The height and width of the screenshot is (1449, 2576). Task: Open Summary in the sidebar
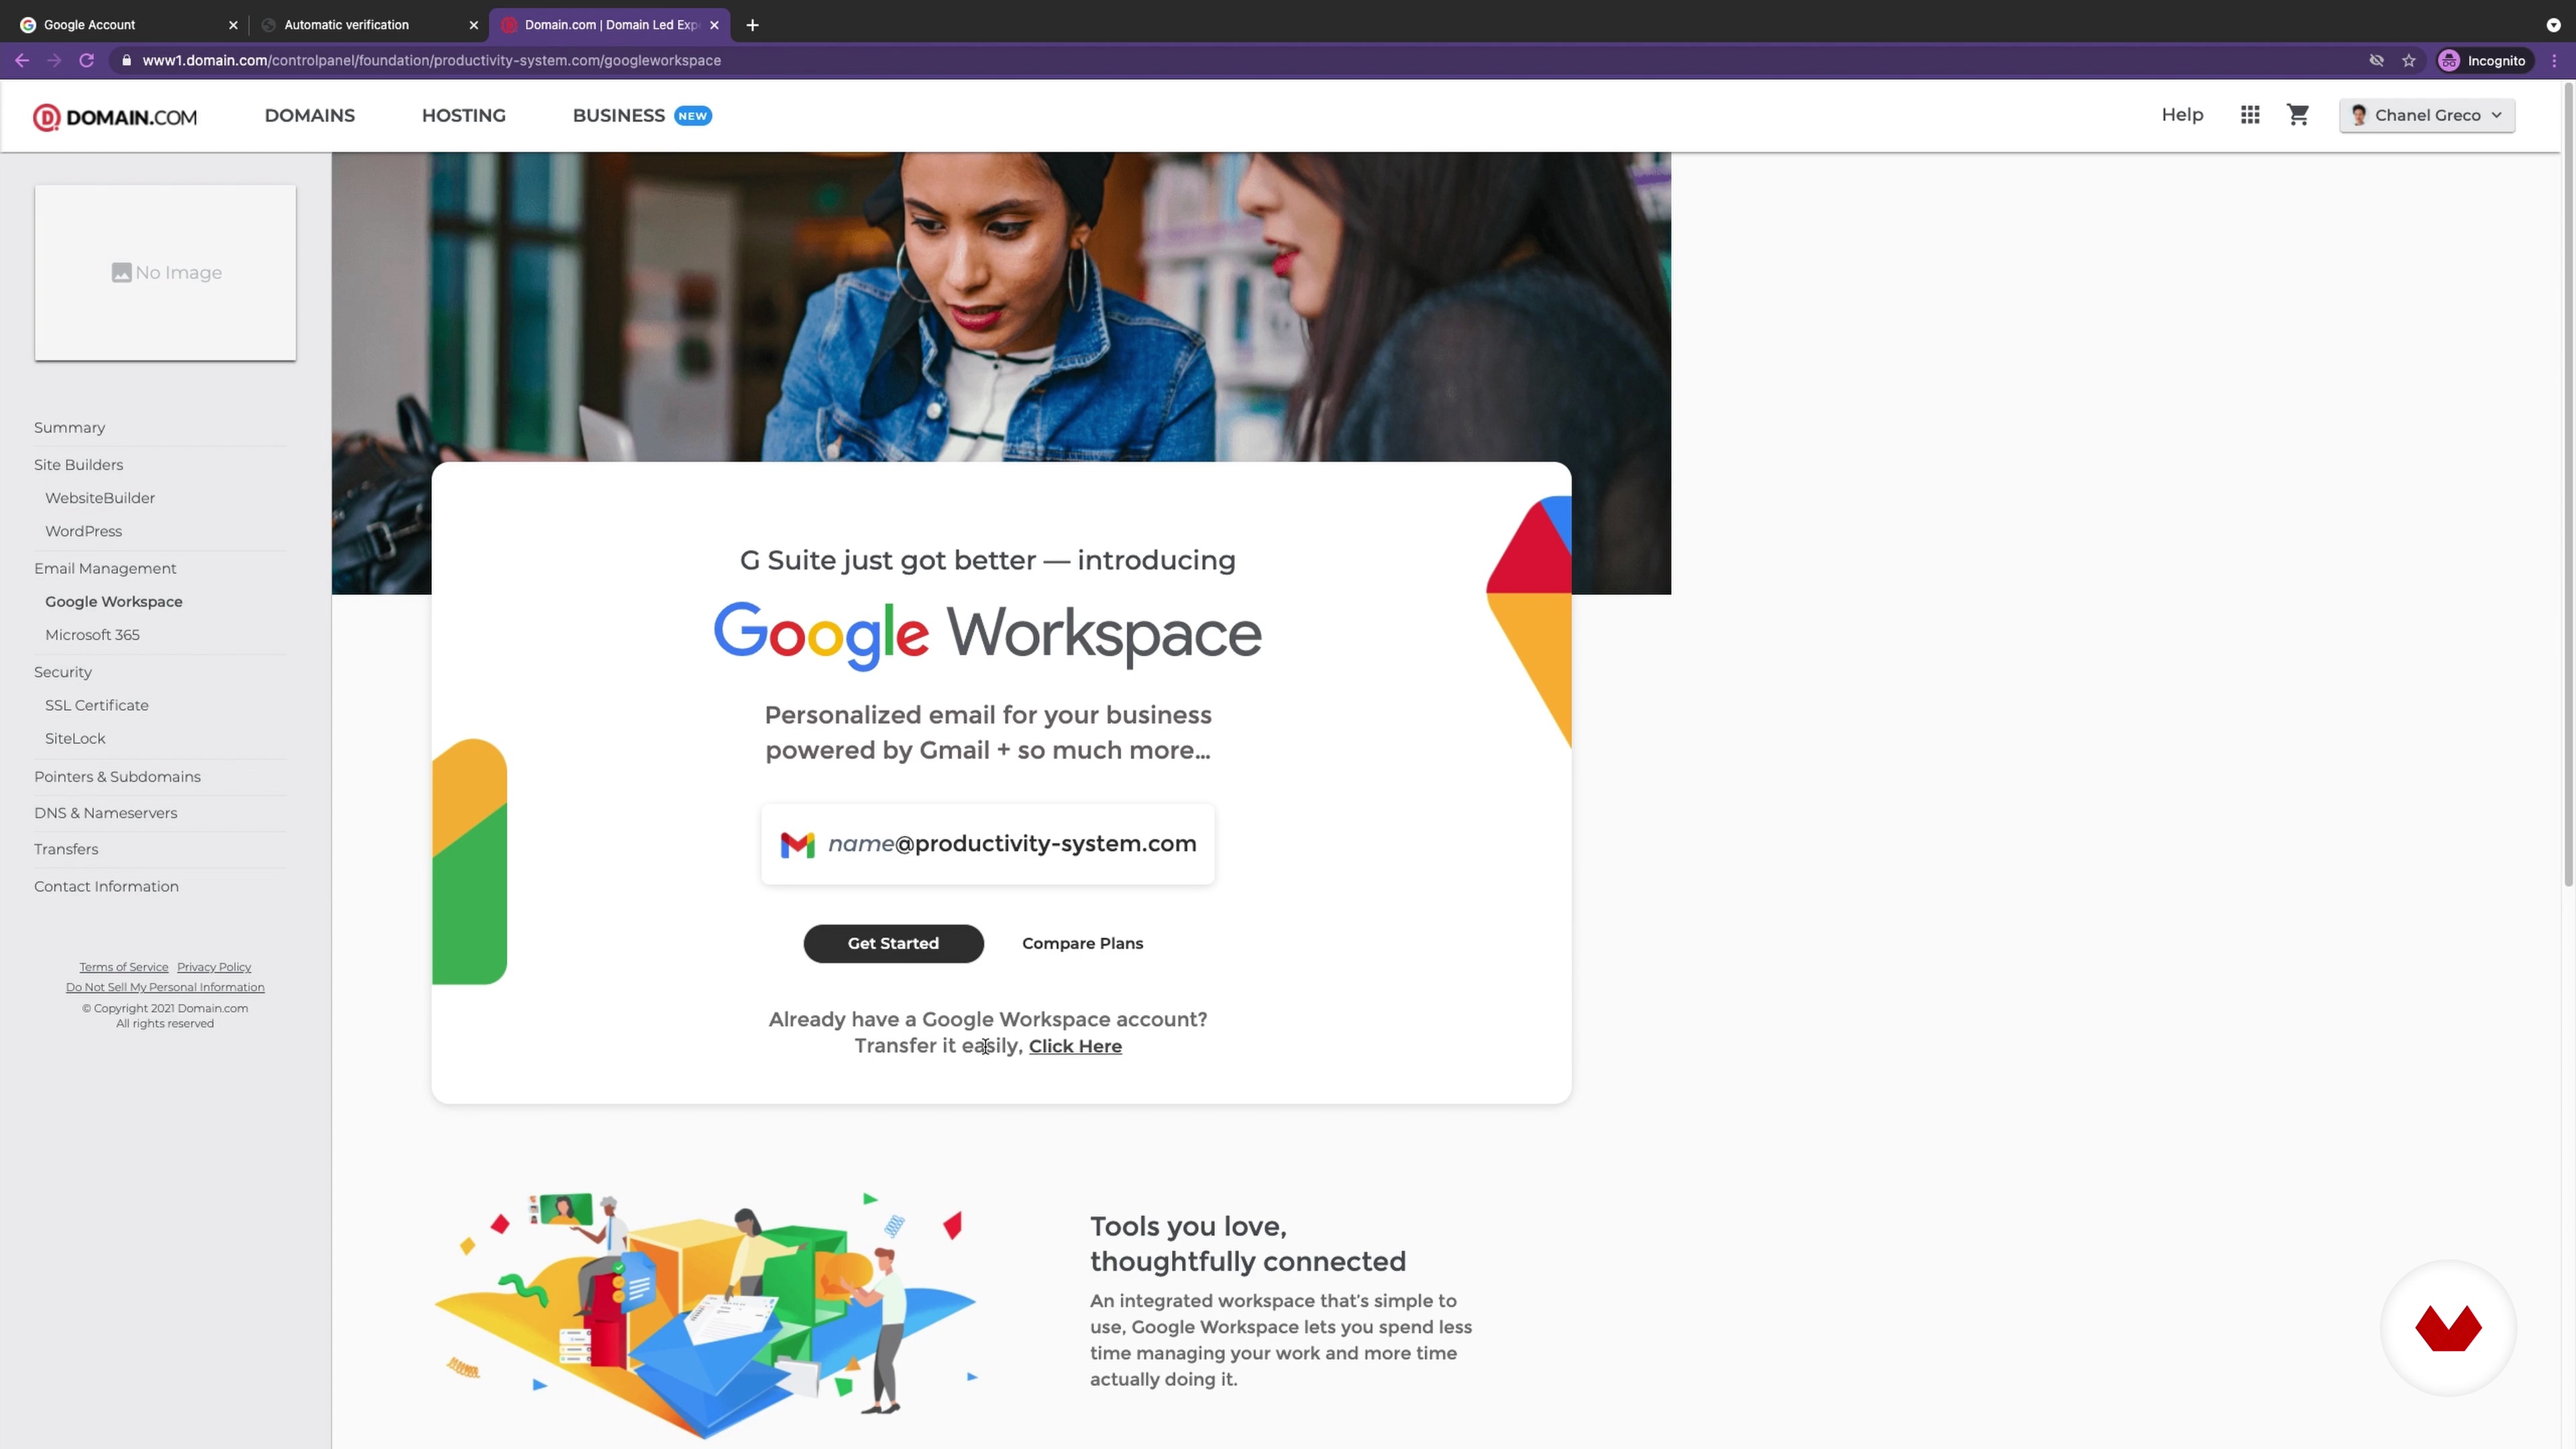(69, 428)
